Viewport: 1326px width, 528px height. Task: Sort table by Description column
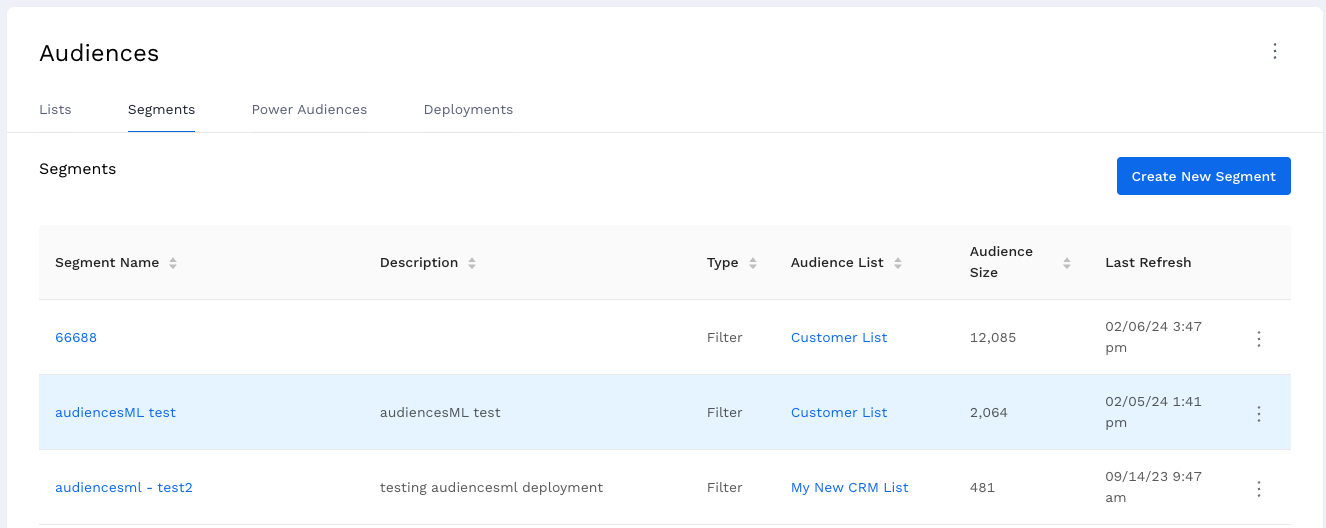click(472, 263)
